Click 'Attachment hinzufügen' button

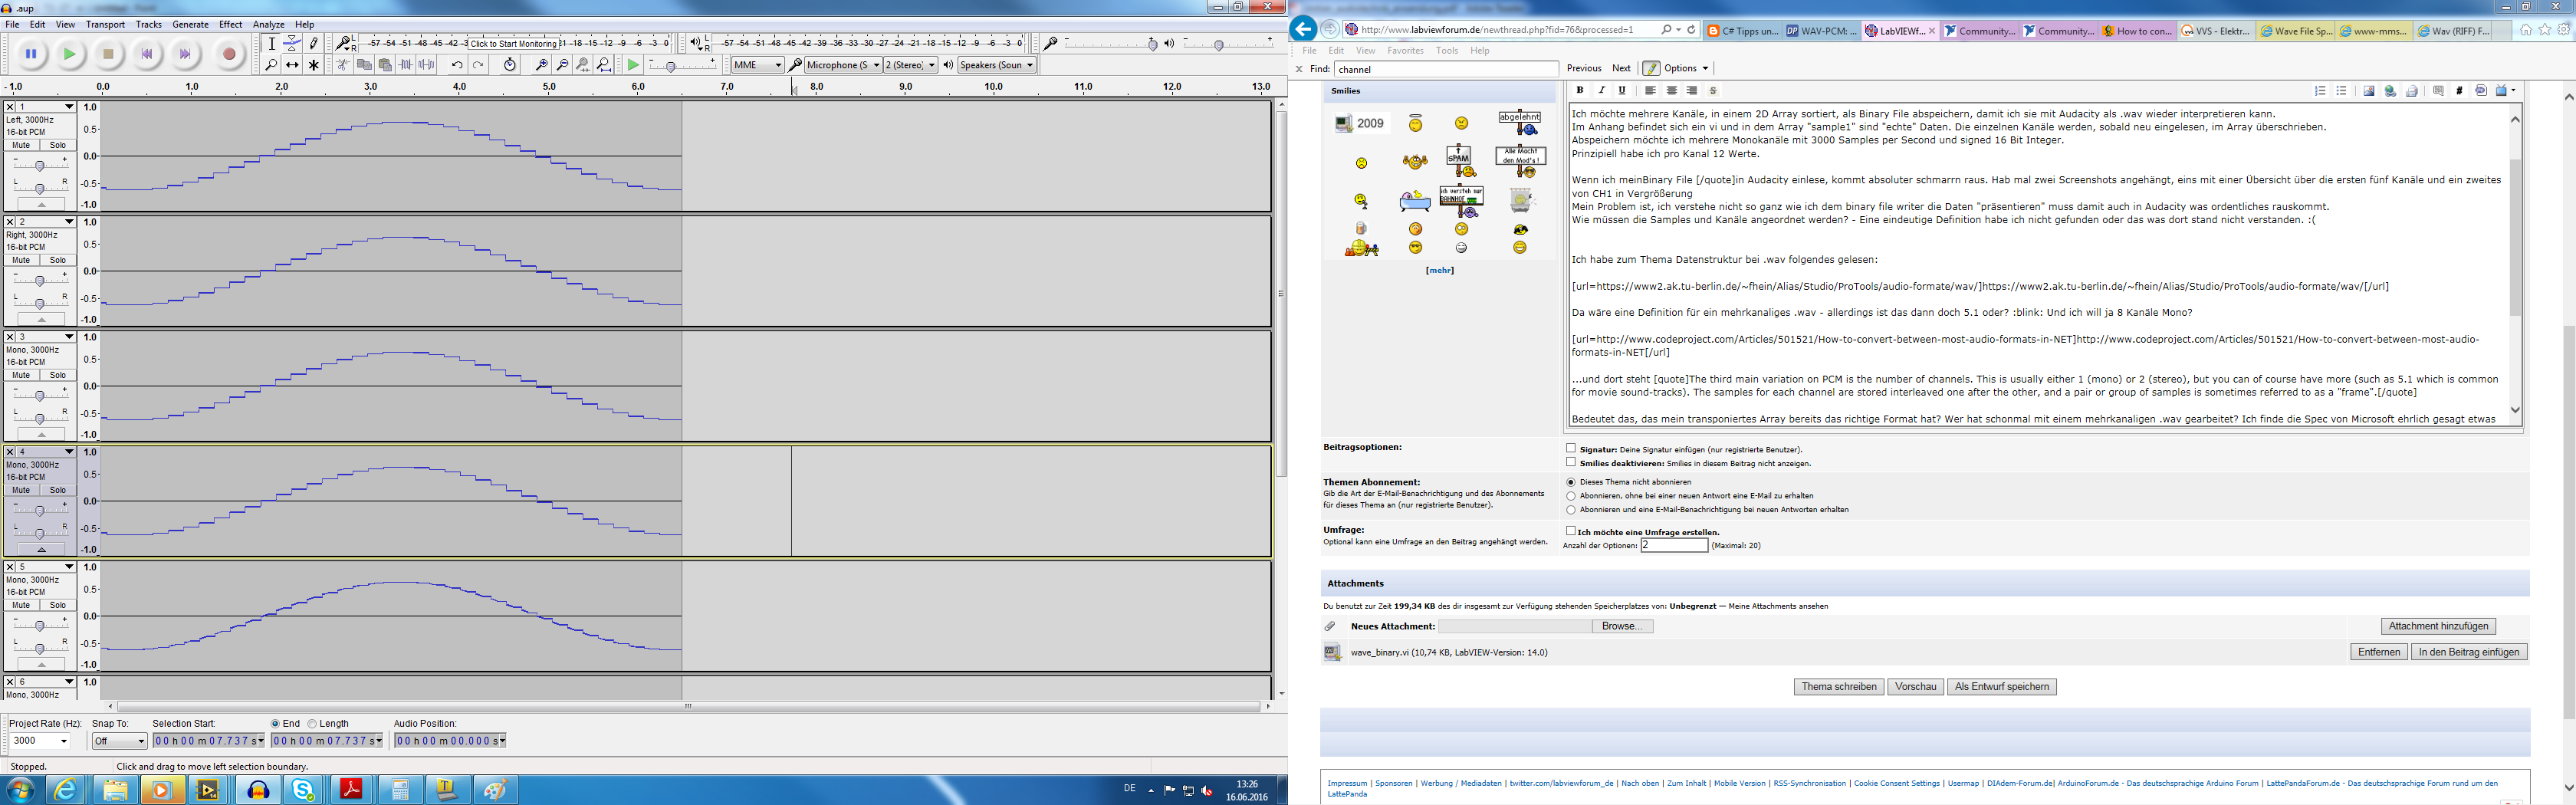point(2438,626)
